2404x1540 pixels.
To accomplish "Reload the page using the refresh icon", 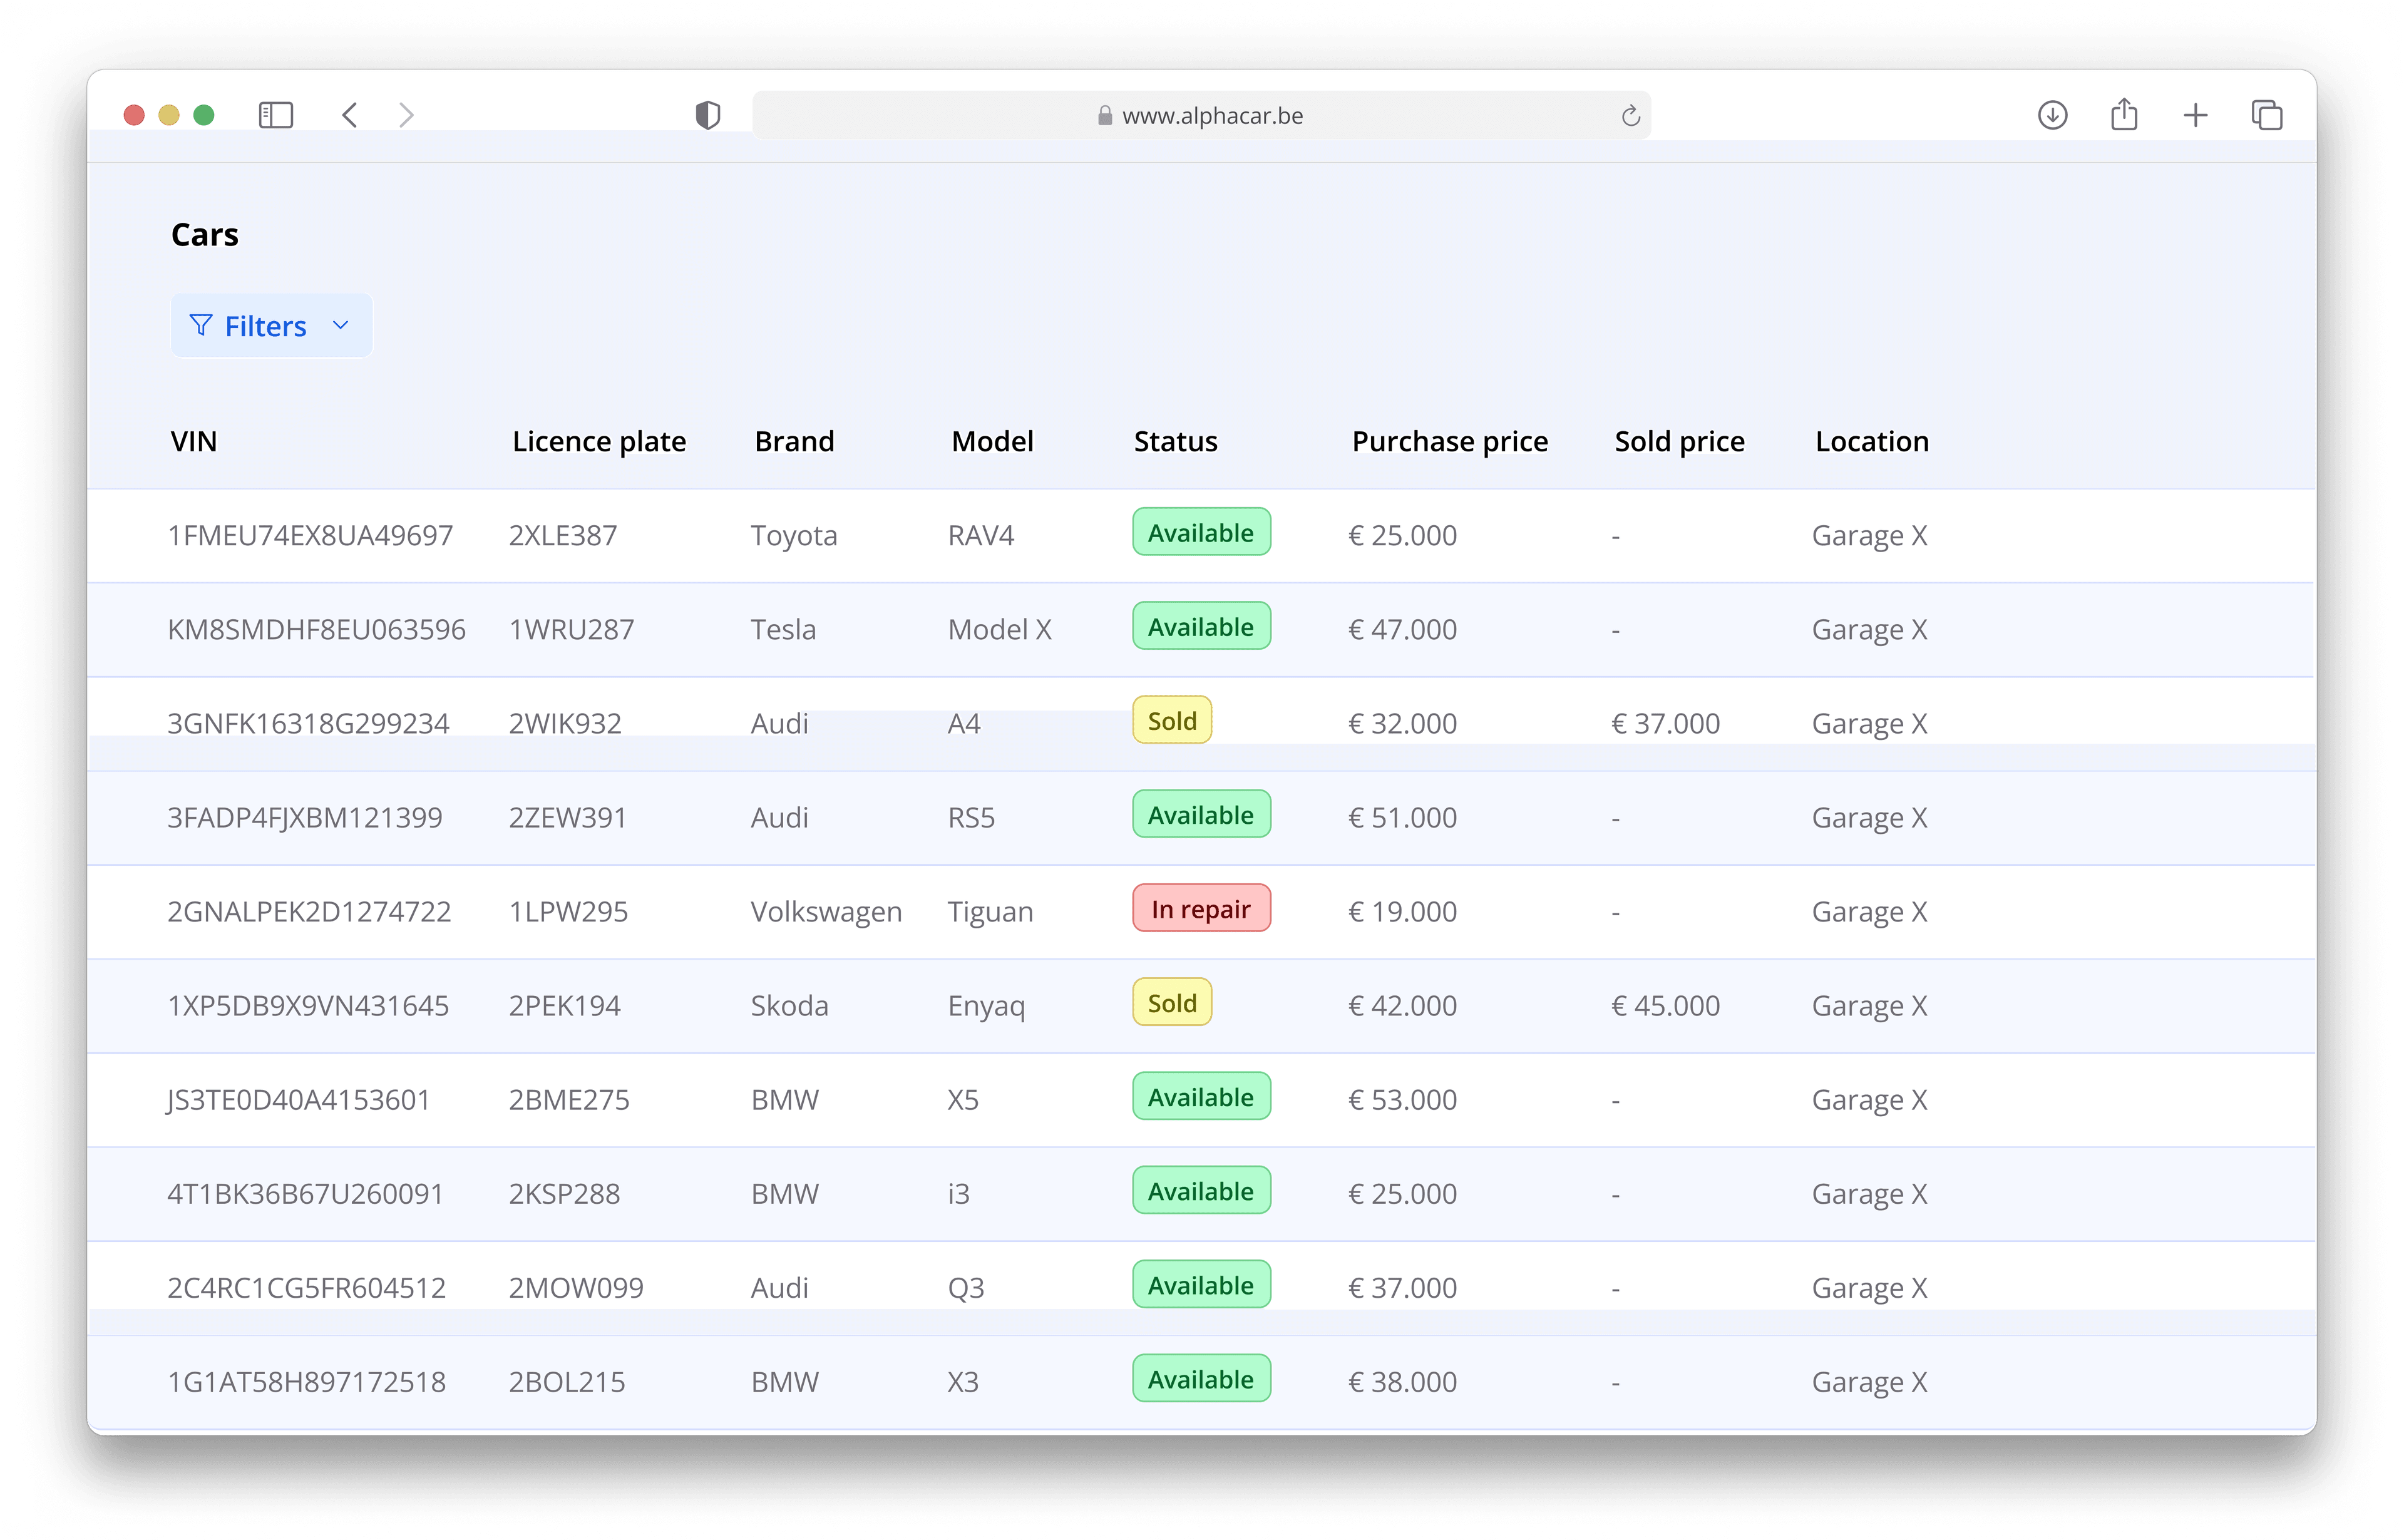I will click(x=1630, y=116).
